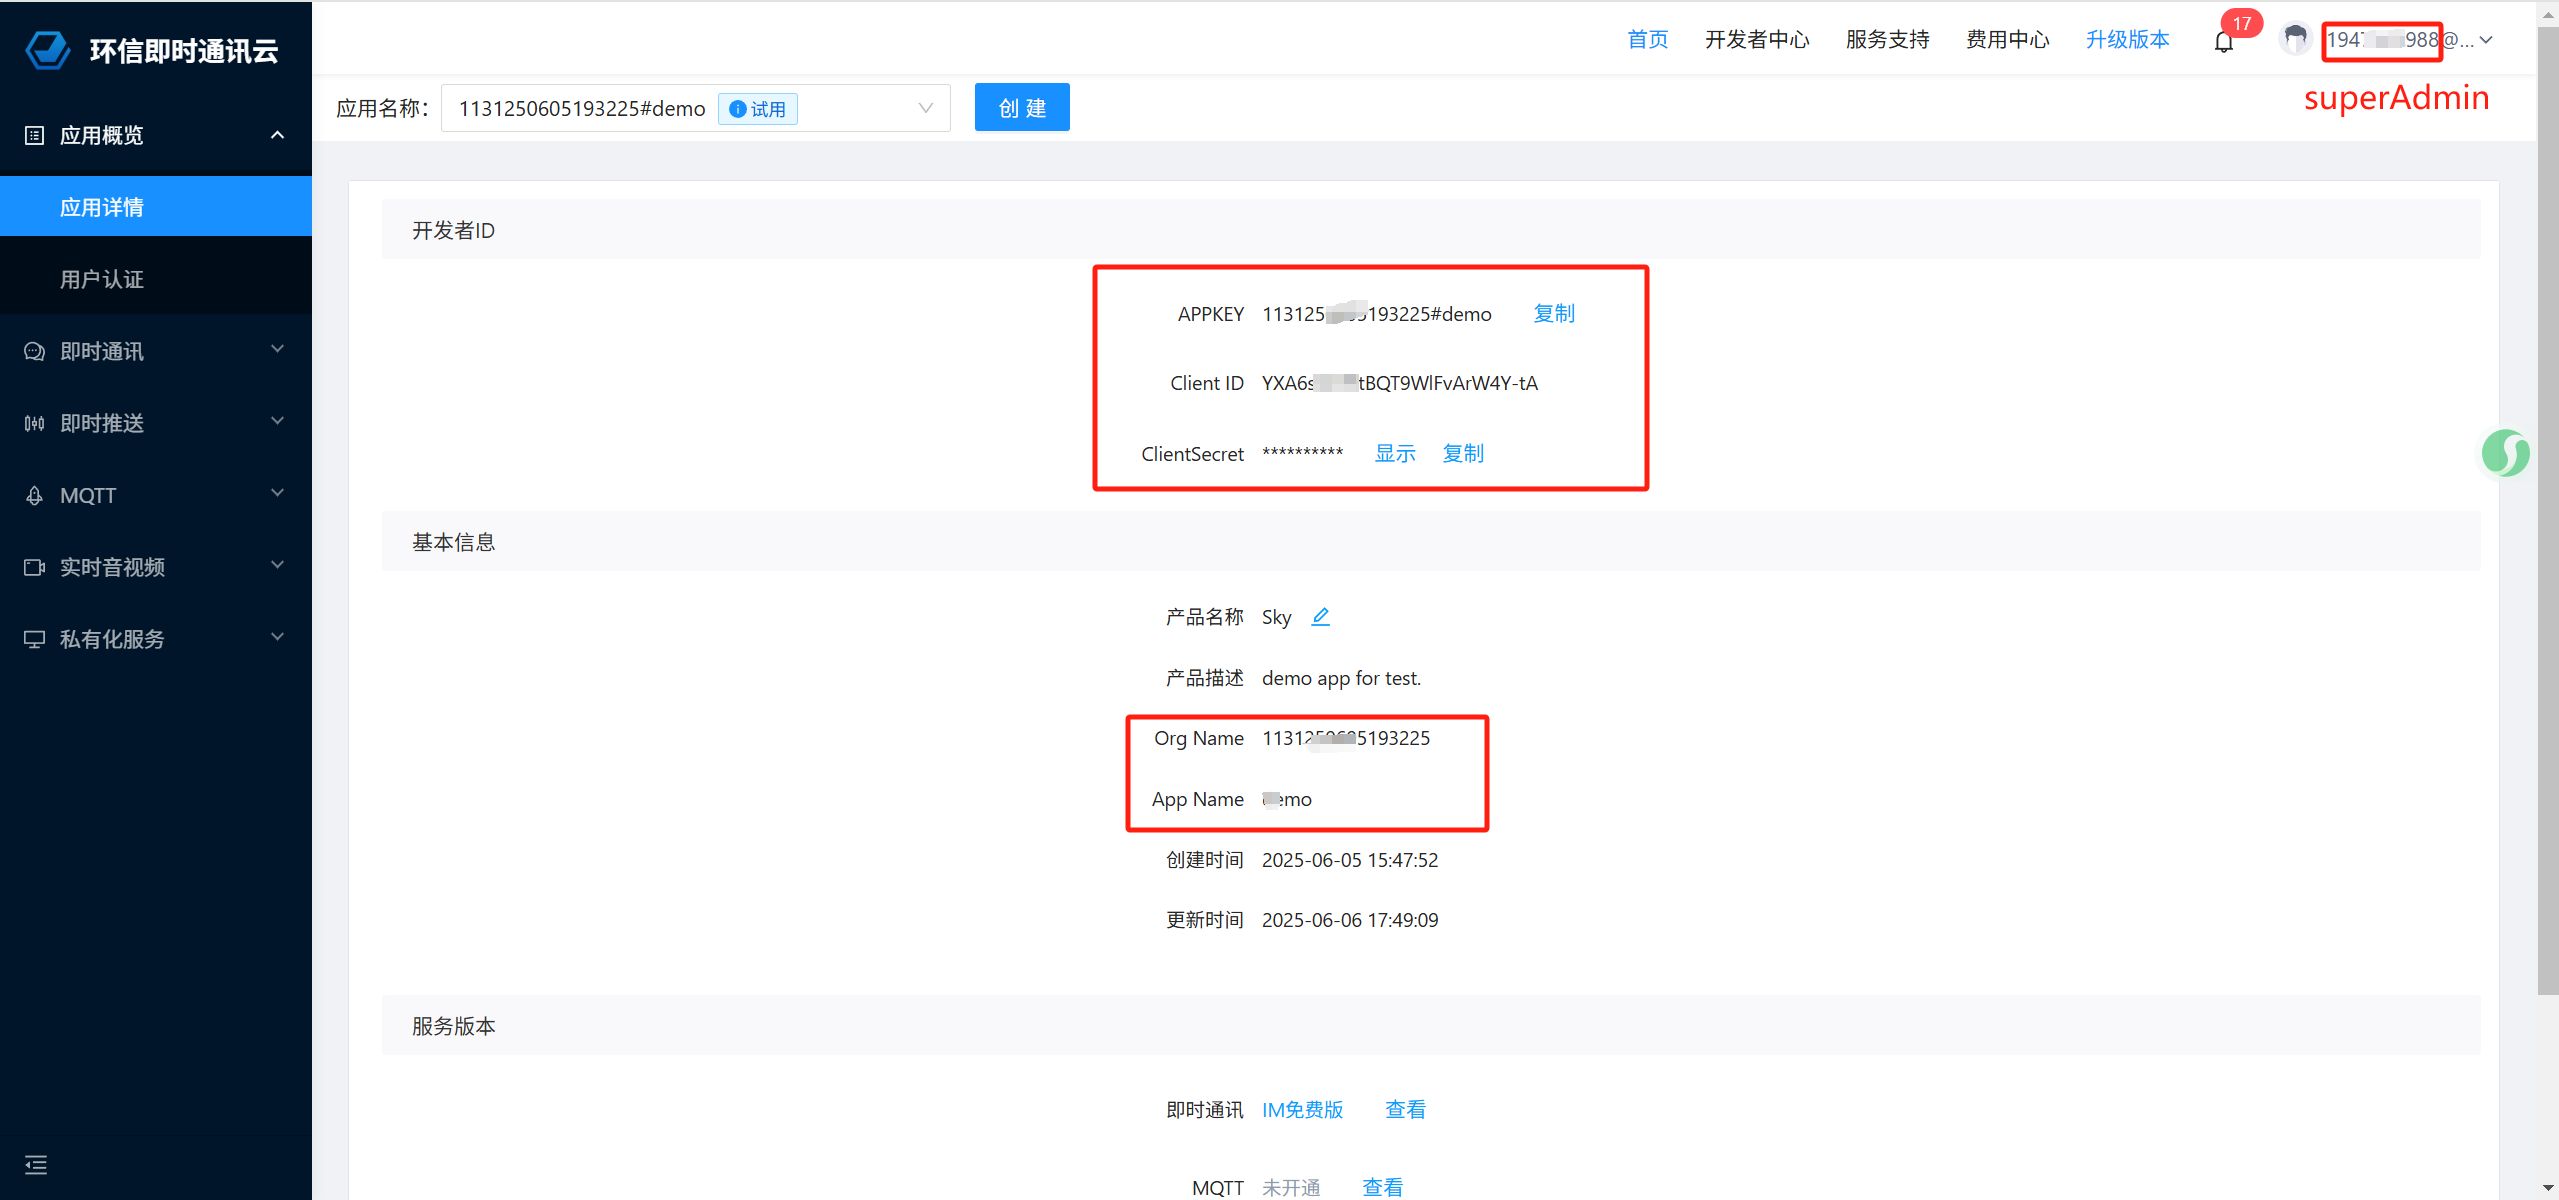
Task: Go to the 开发者中心 nav item
Action: pos(1757,40)
